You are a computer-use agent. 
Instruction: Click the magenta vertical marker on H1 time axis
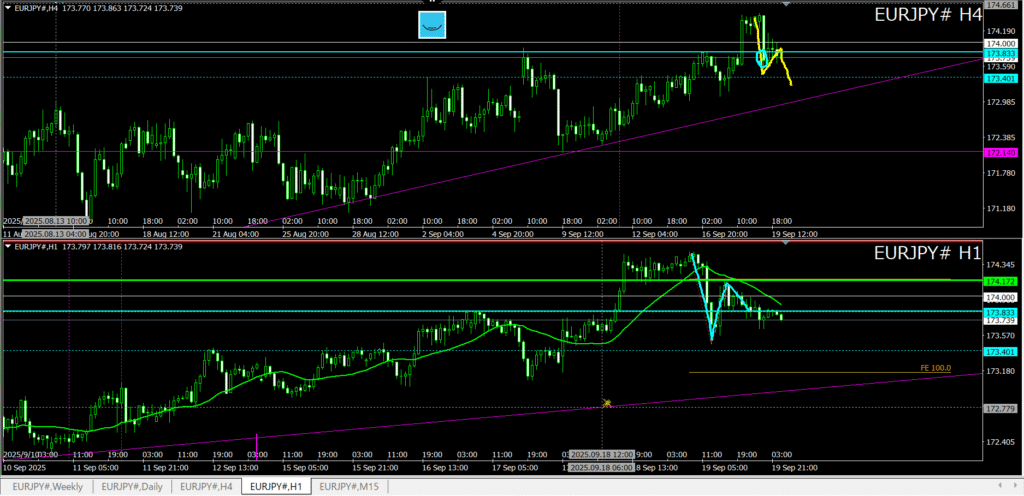coord(257,445)
